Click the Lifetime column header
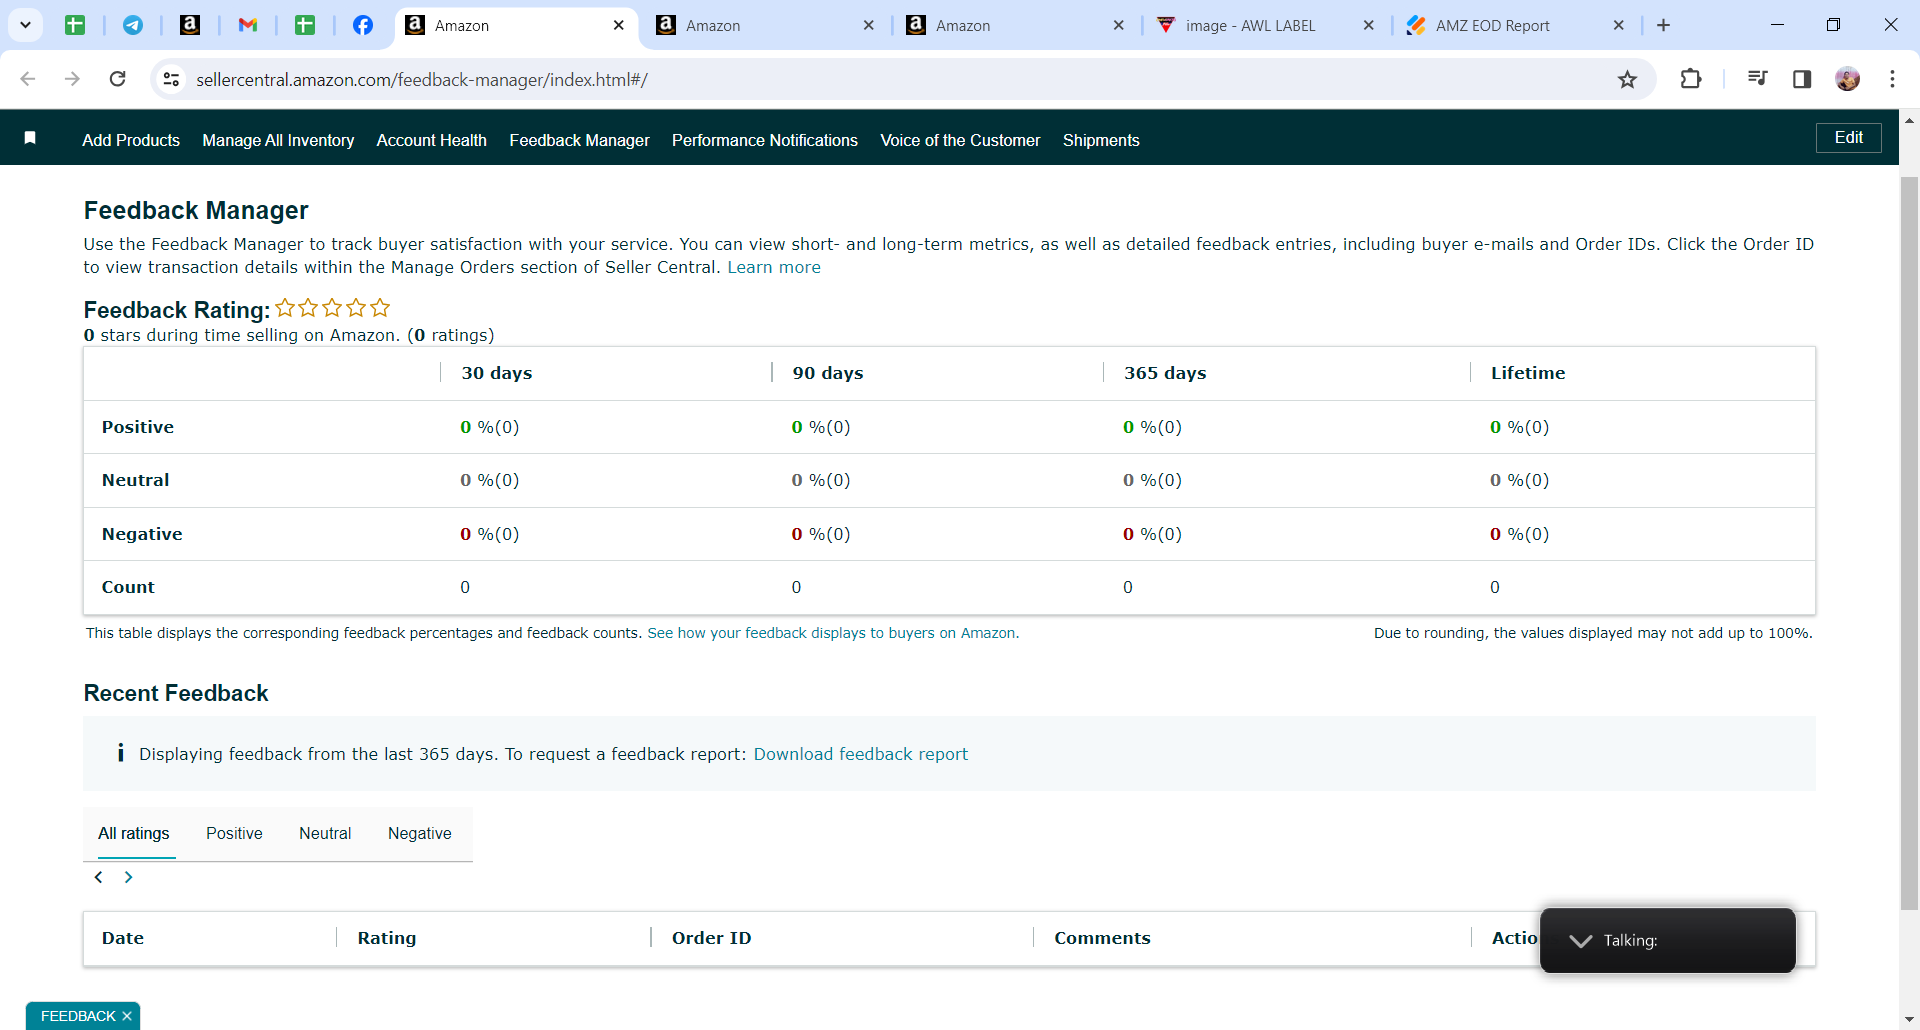The width and height of the screenshot is (1920, 1030). 1528,373
